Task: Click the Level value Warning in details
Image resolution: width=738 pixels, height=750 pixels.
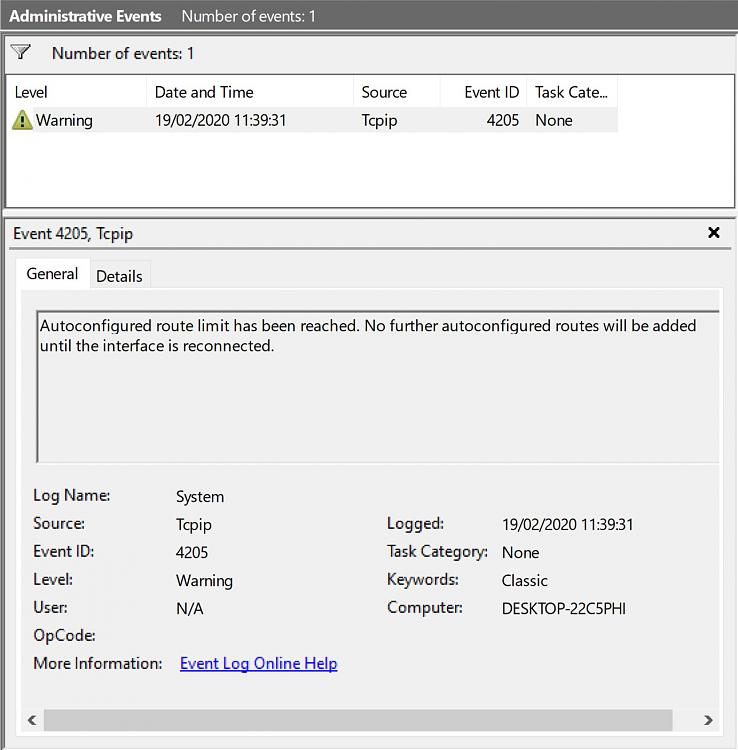Action: (204, 581)
